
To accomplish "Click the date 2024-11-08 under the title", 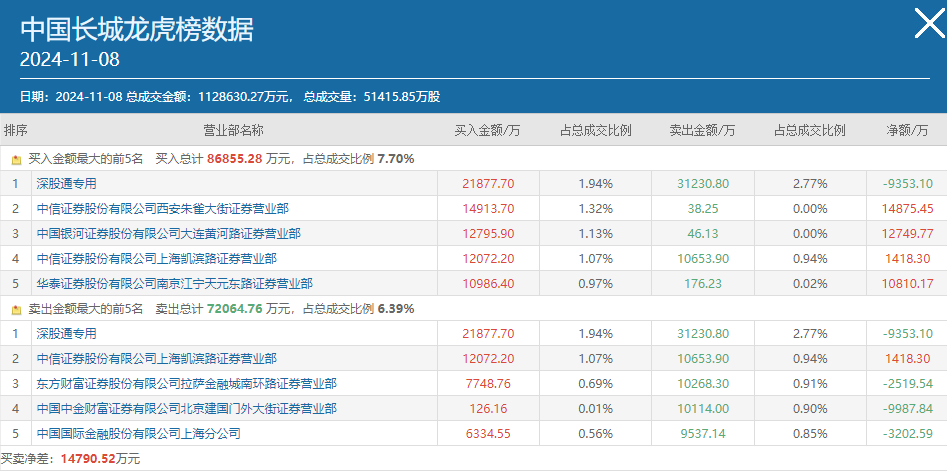I will (69, 59).
